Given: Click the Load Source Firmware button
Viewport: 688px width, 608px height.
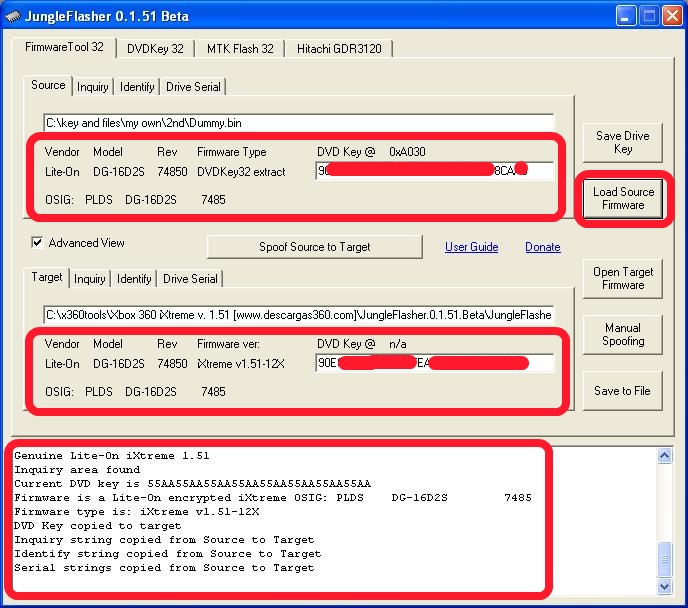Looking at the screenshot, I should pos(623,199).
